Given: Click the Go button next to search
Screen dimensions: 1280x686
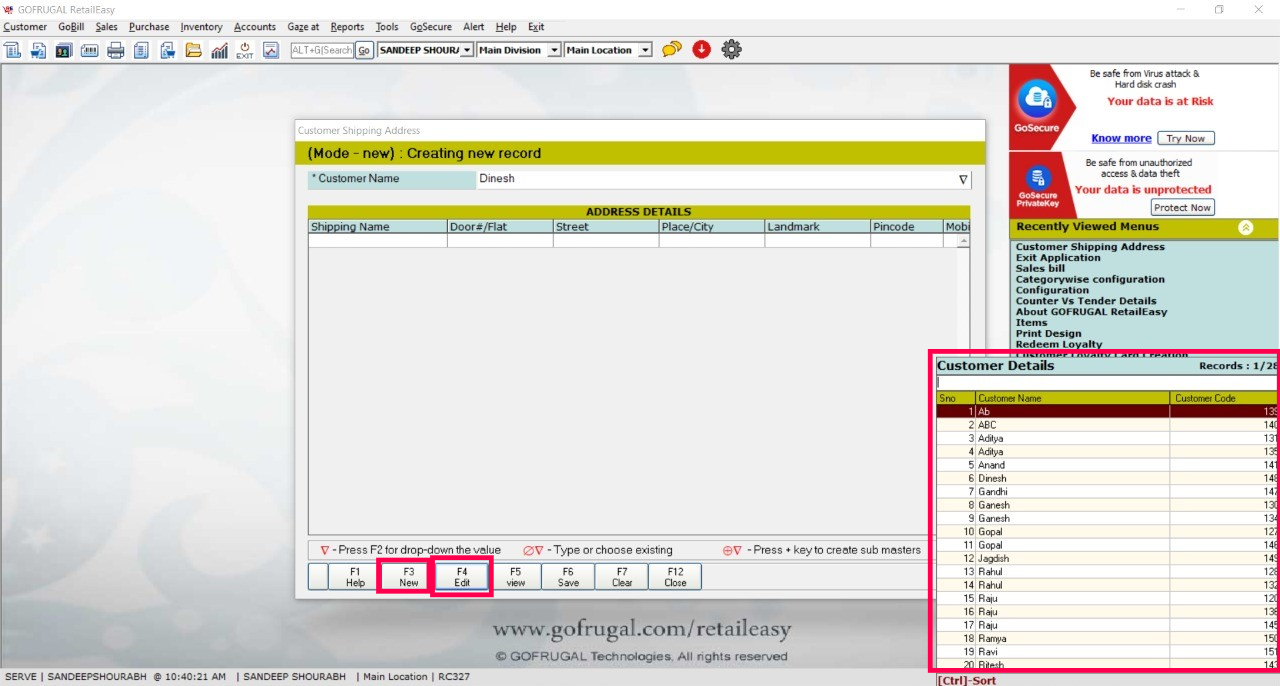Looking at the screenshot, I should (x=364, y=50).
